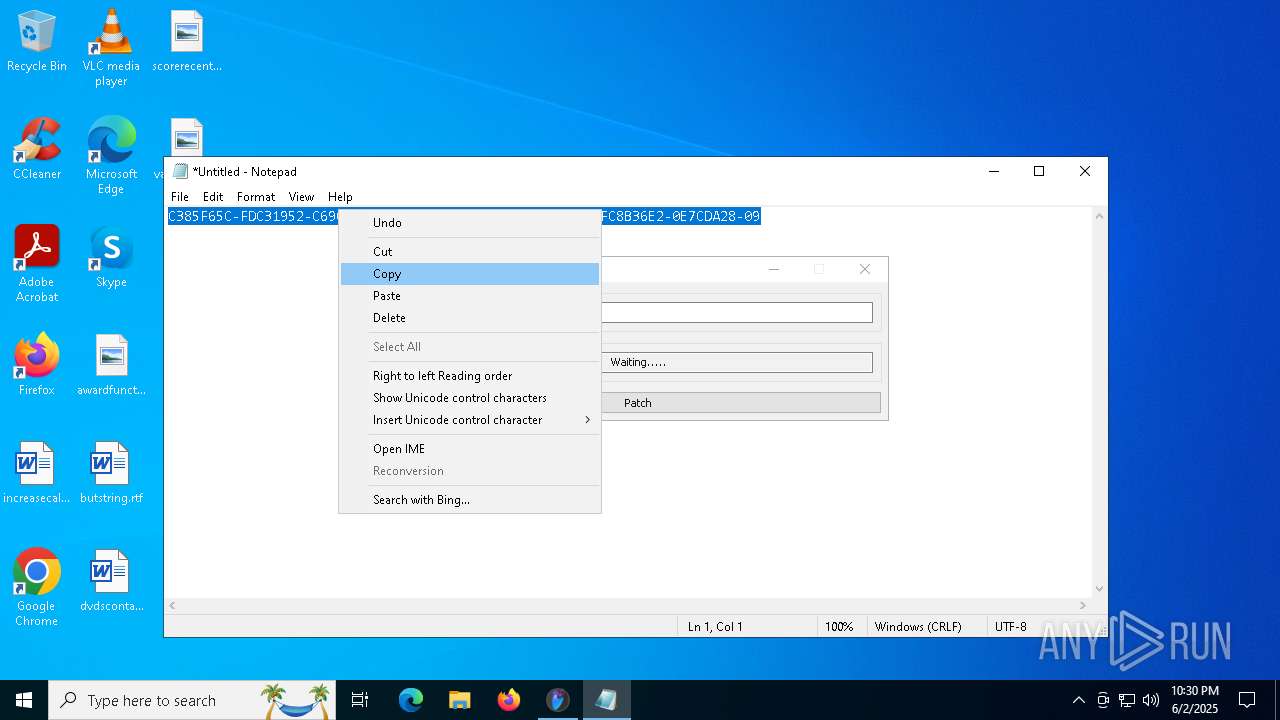Open Firefox from the taskbar

click(509, 700)
